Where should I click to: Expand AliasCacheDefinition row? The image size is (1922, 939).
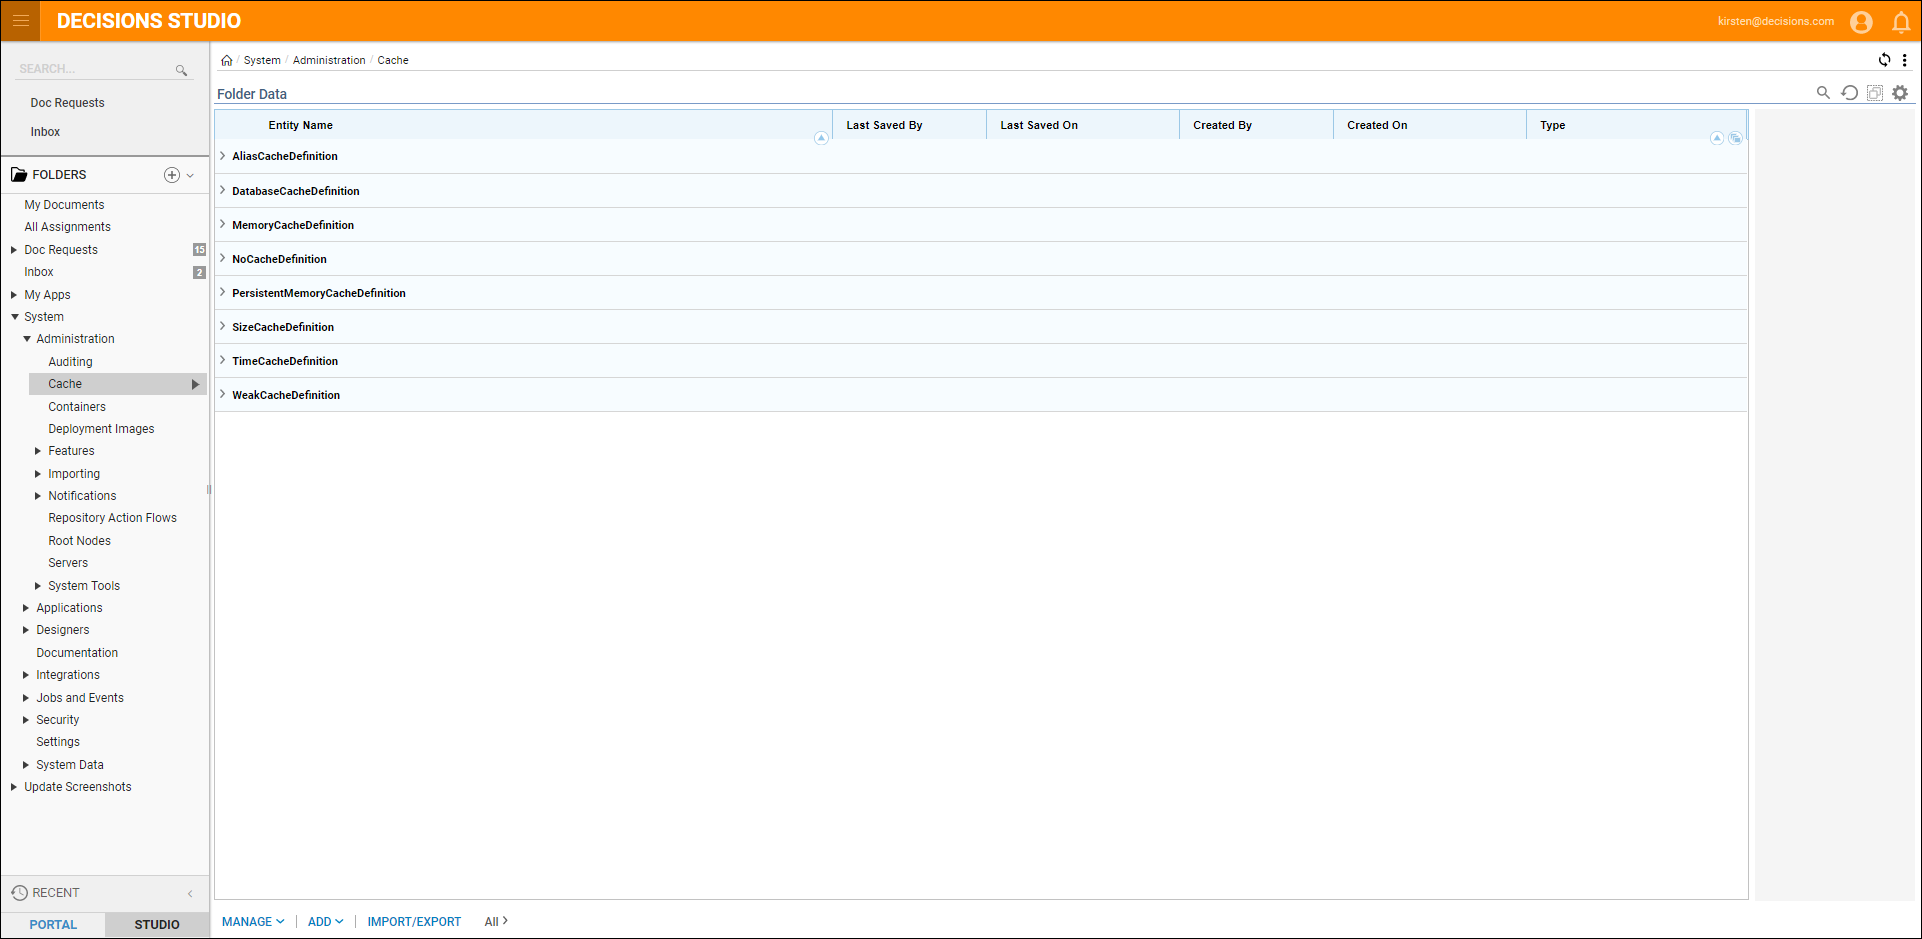(222, 156)
